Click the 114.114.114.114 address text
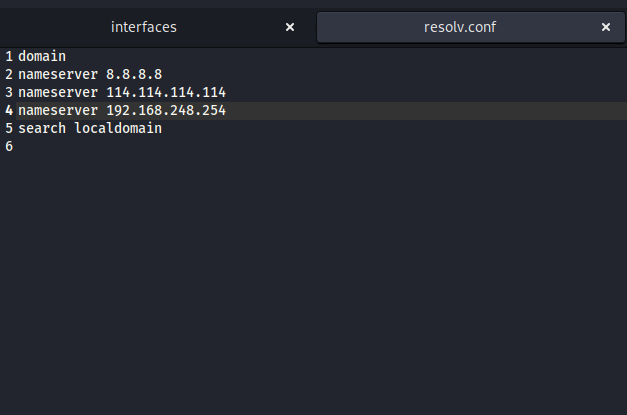The image size is (627, 415). pyautogui.click(x=166, y=92)
